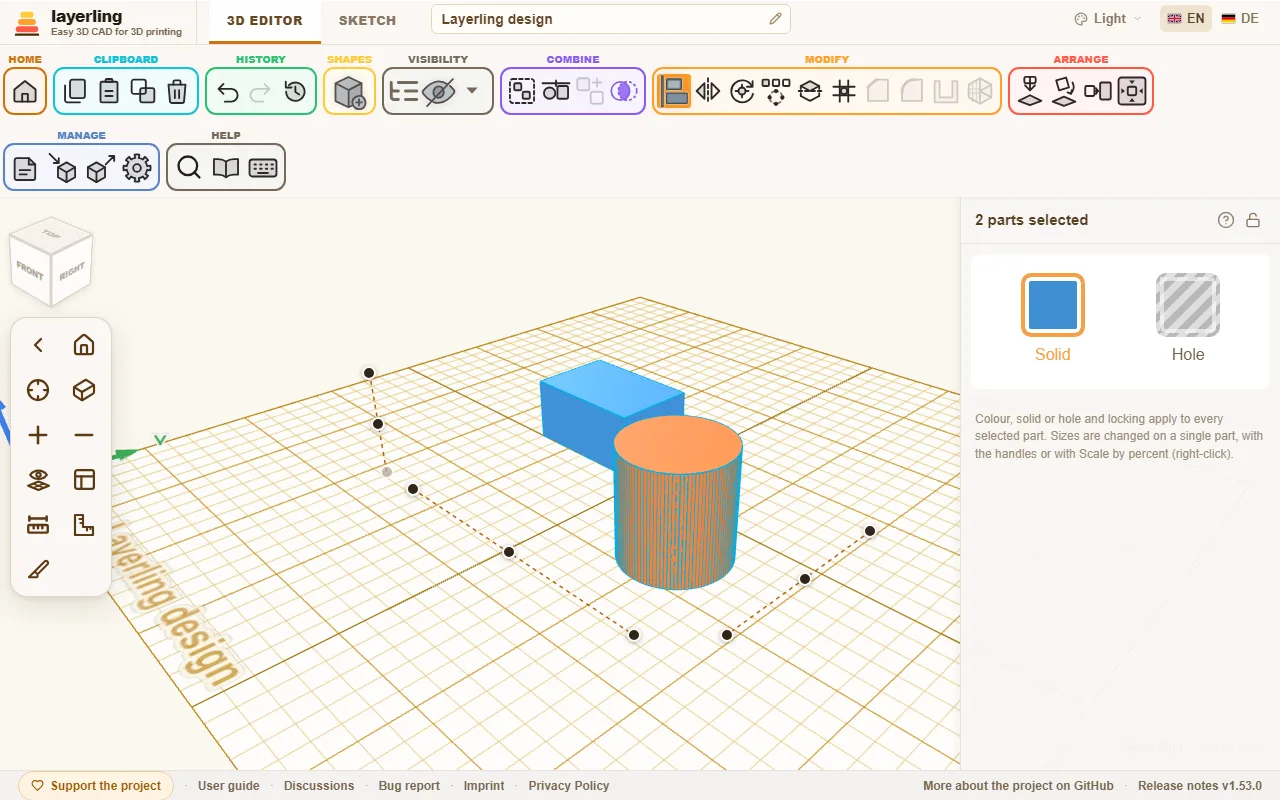
Task: Click Support the project button
Action: [96, 786]
